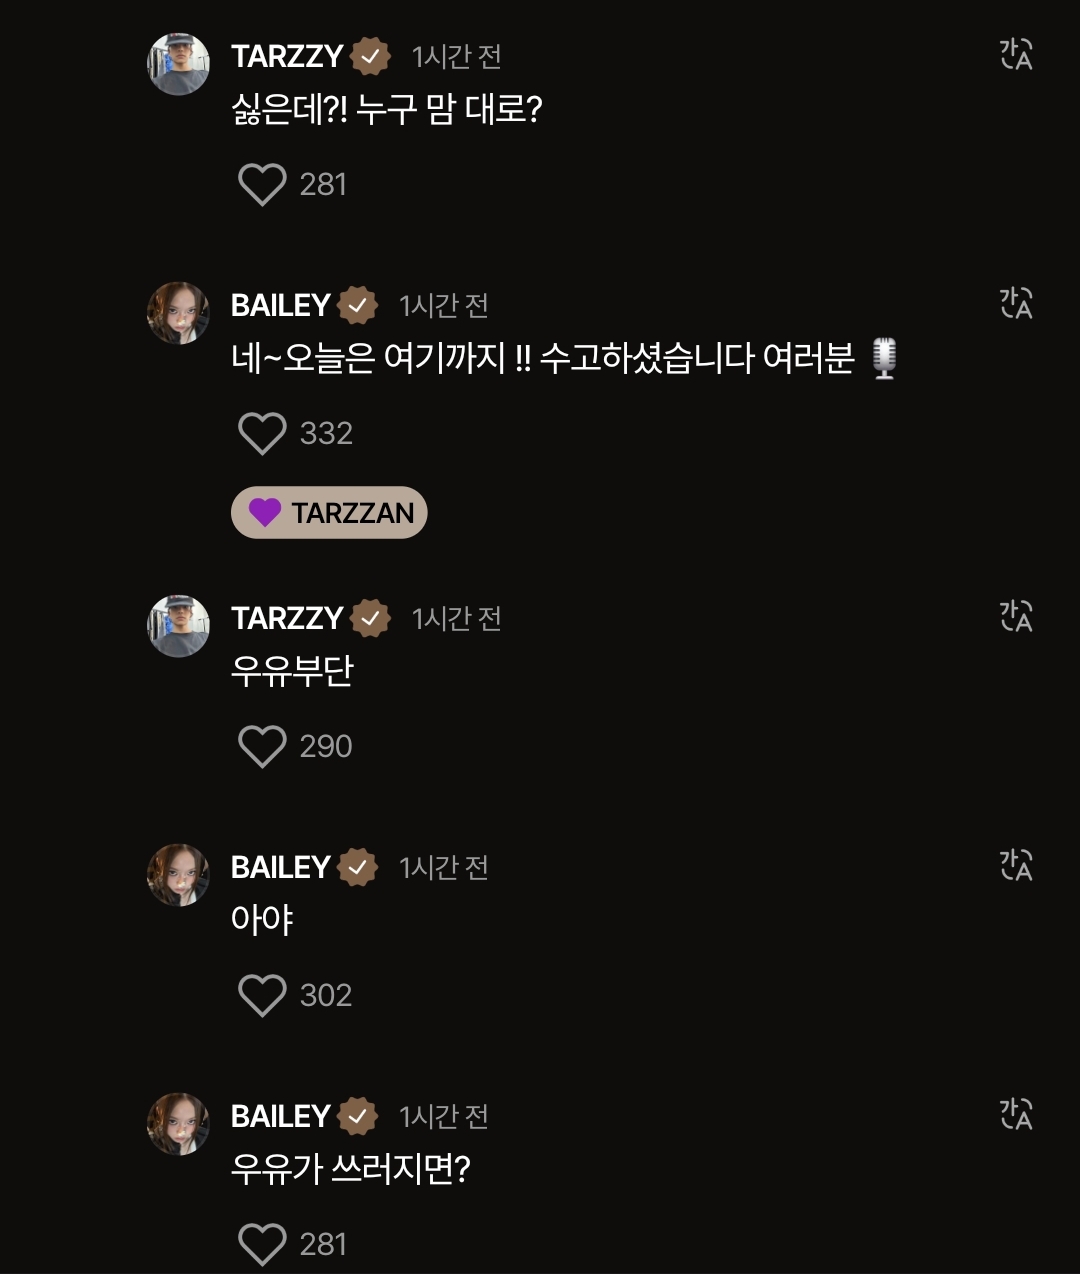The height and width of the screenshot is (1274, 1080).
Task: Translate TARZZY's '우유부단' comment
Action: point(1016,617)
